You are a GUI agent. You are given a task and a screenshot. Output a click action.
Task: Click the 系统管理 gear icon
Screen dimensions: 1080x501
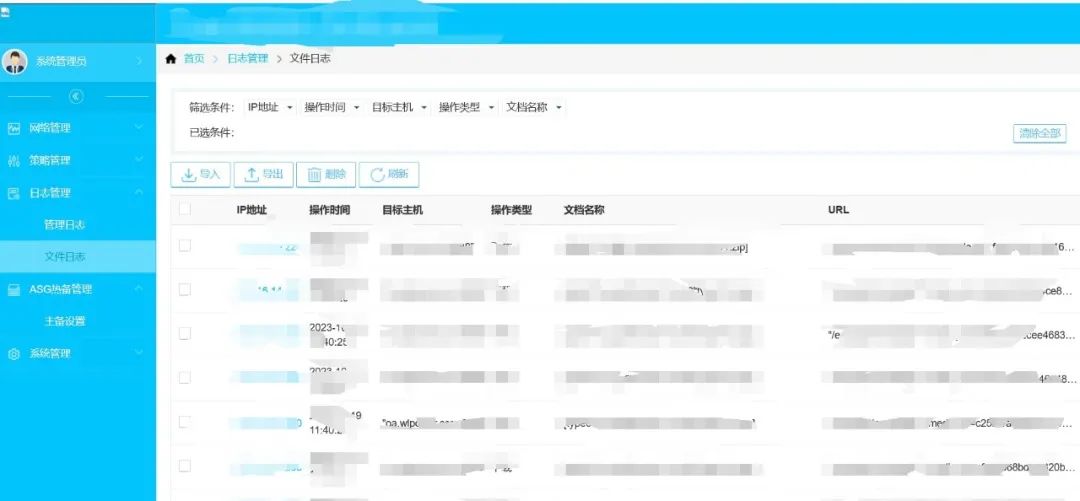point(14,354)
